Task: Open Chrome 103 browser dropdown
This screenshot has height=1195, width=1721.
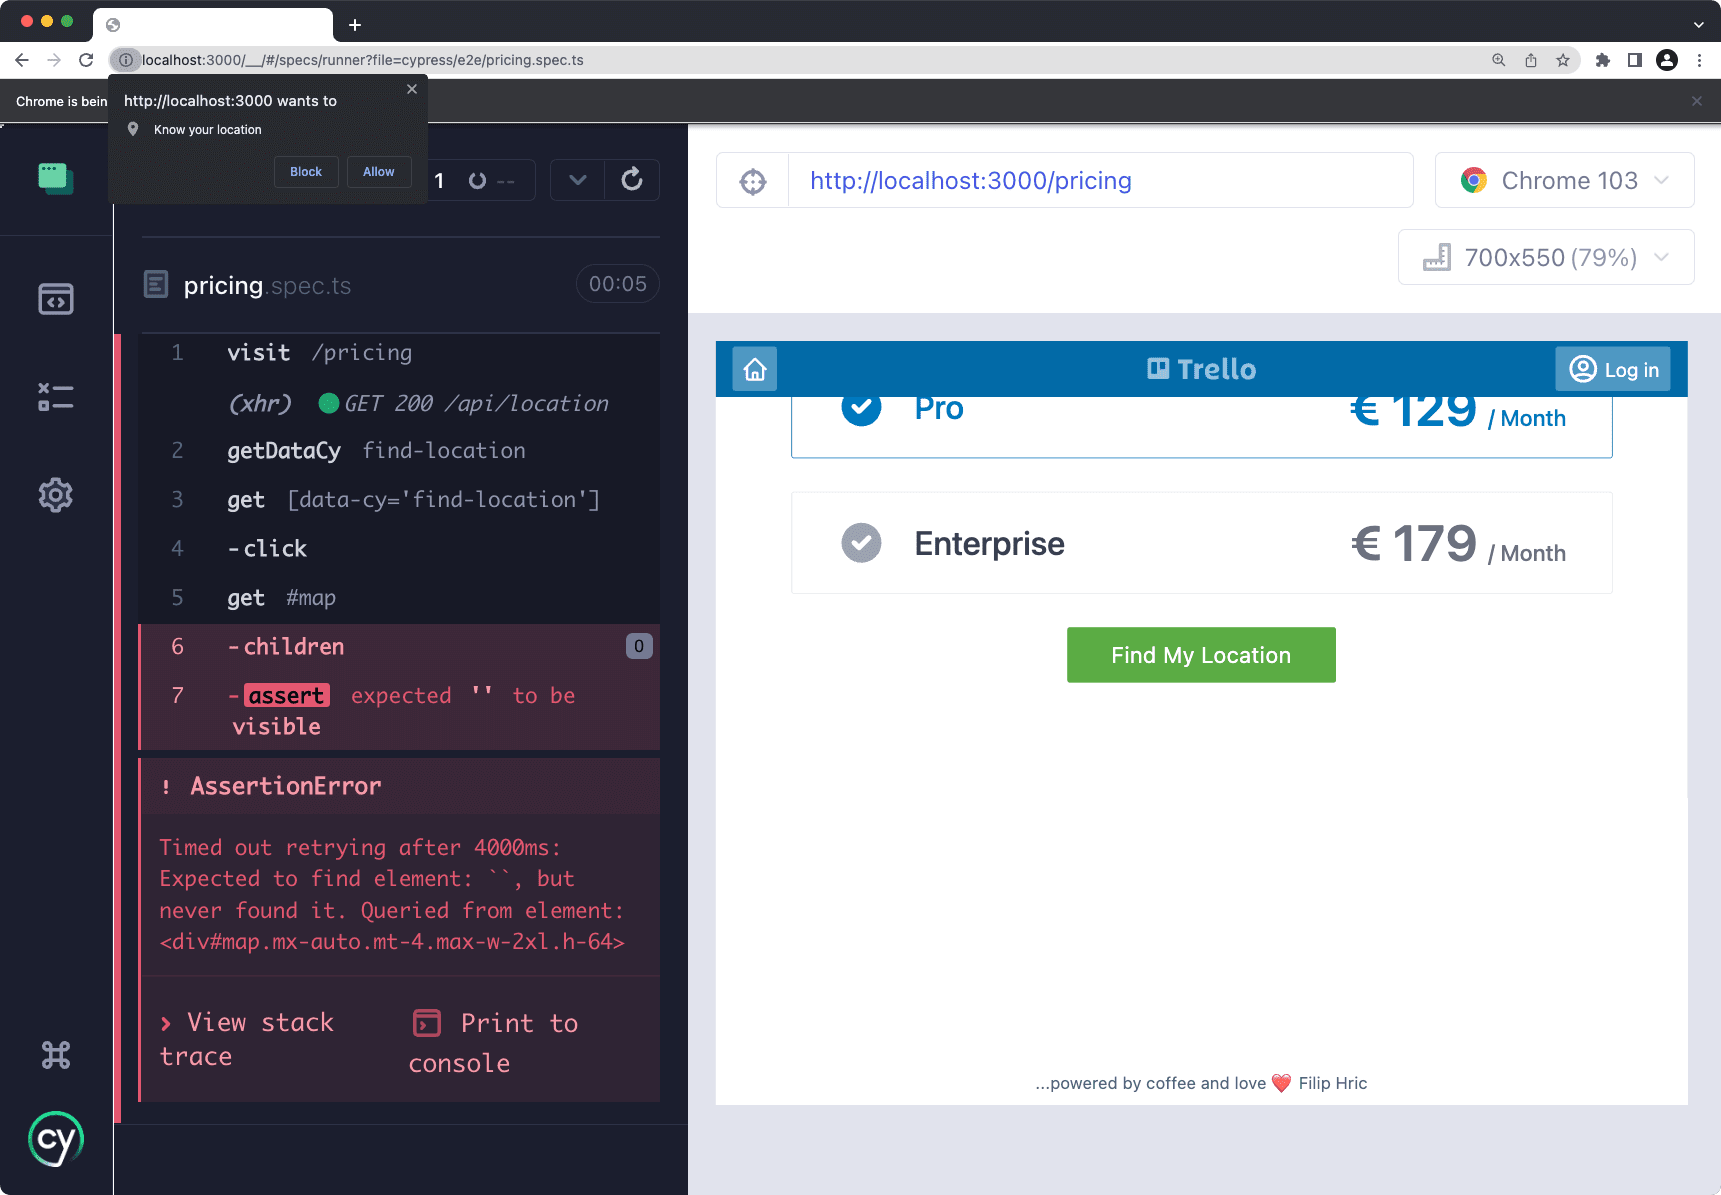Action: (x=1565, y=180)
